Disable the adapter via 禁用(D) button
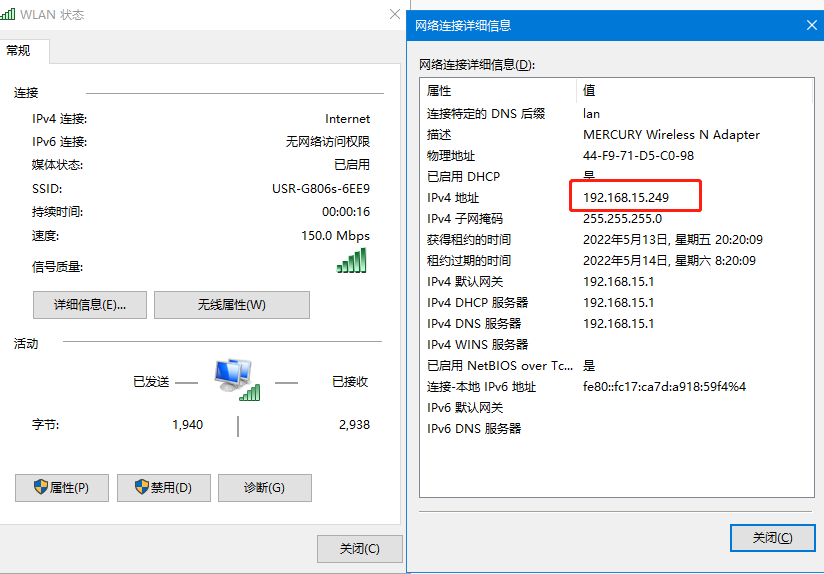This screenshot has width=824, height=574. 163,488
